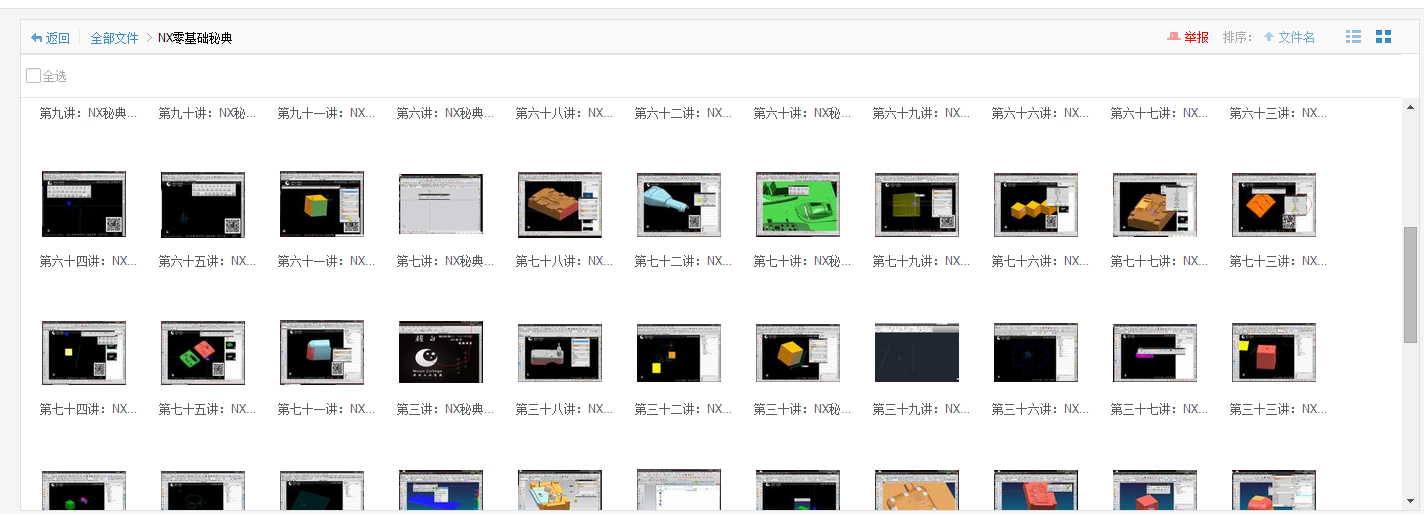Select NX零基础秘典 breadcrumb folder name
The height and width of the screenshot is (514, 1424).
[x=195, y=38]
